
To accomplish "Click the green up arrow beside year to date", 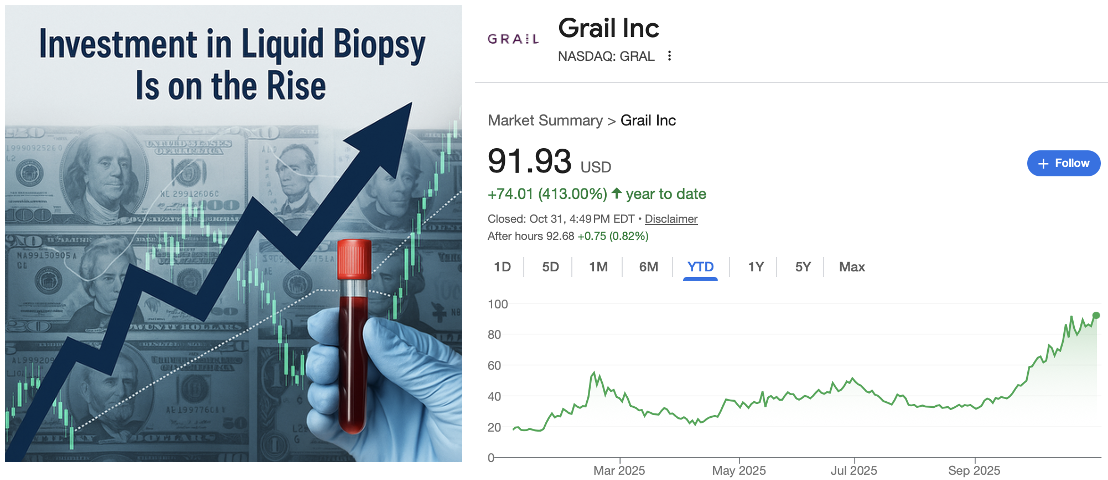I will [616, 194].
